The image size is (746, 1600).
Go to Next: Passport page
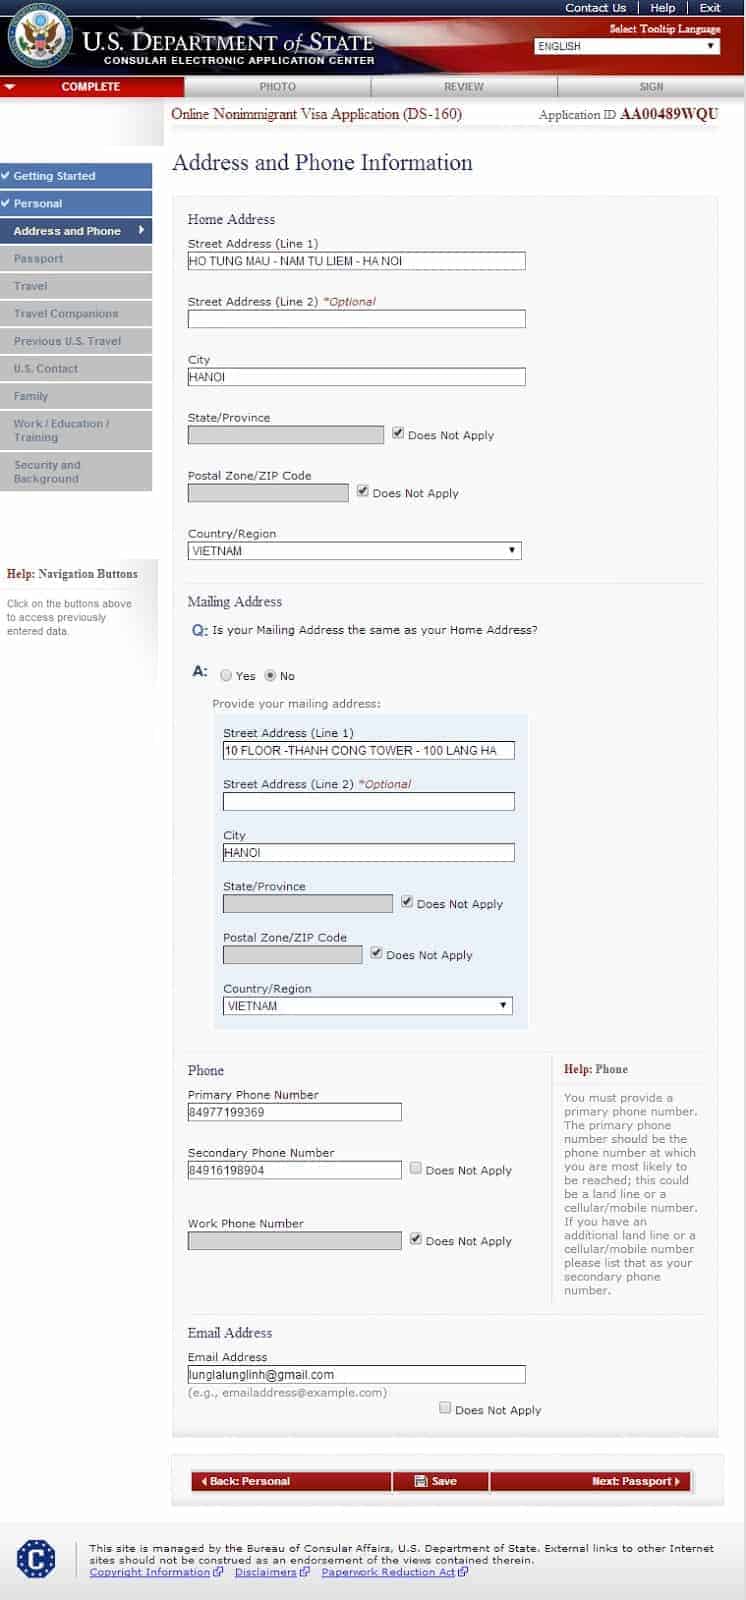pos(590,1481)
